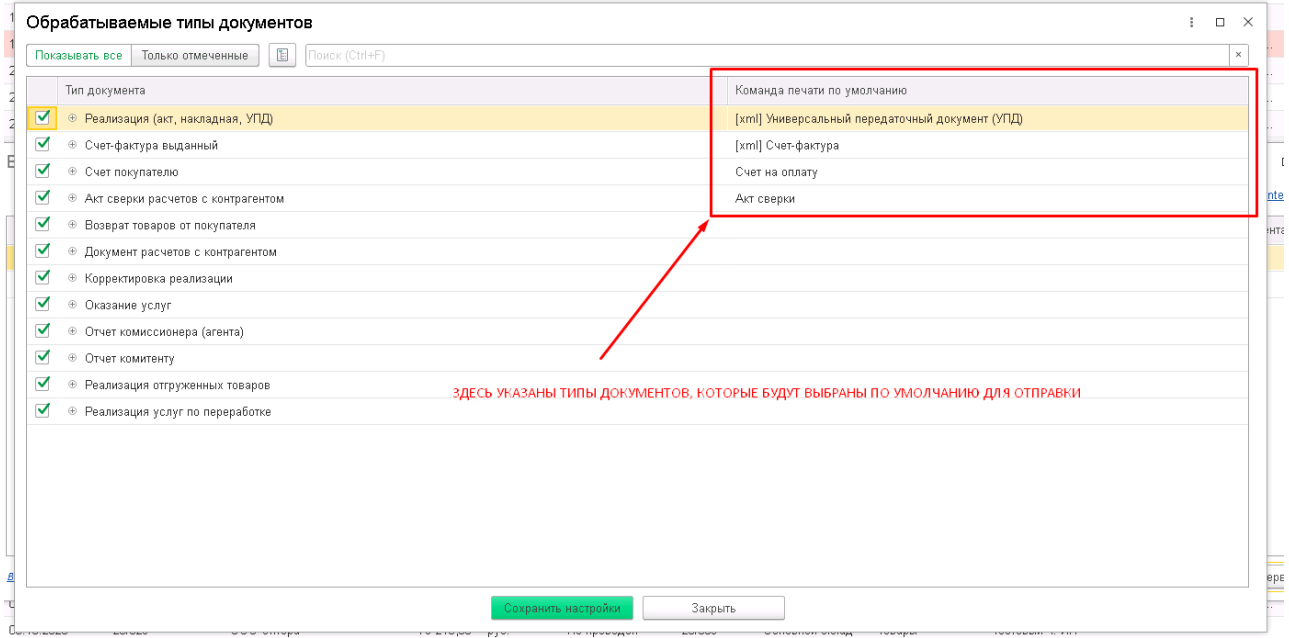Image resolution: width=1289 pixels, height=638 pixels.
Task: Select the Акт сверки print command cell
Action: pos(988,198)
